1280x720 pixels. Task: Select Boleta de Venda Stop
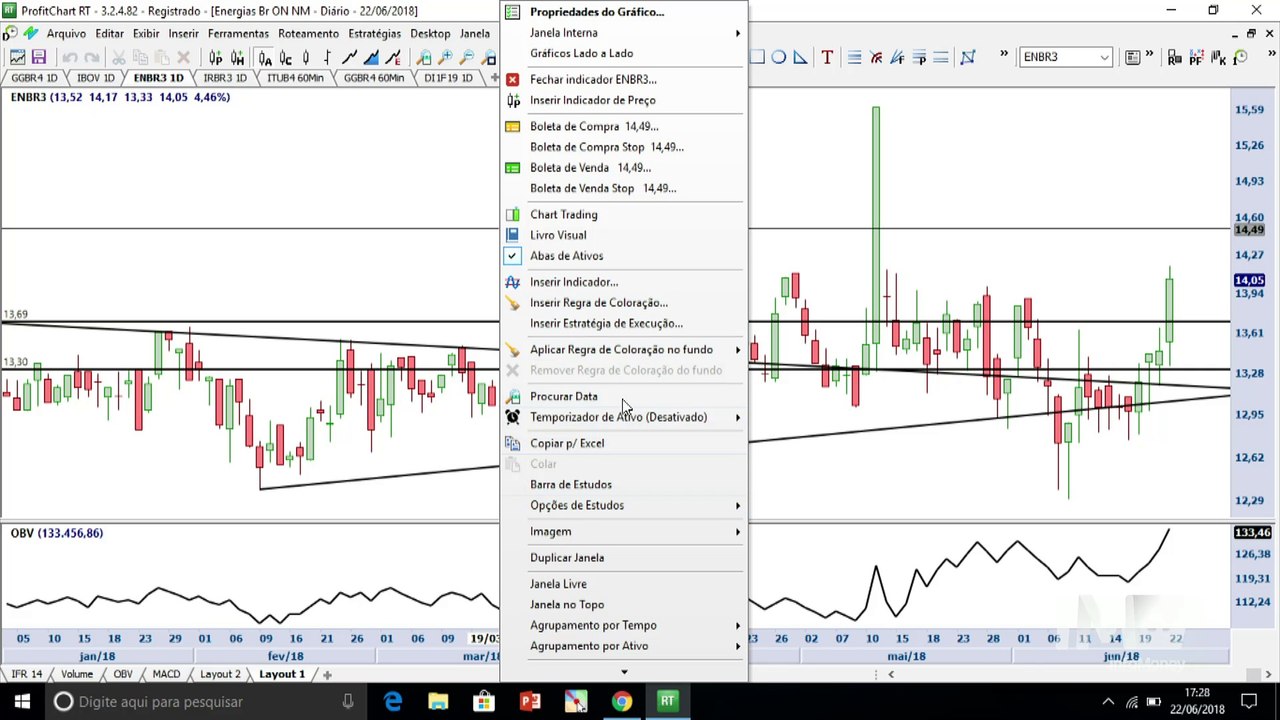pos(625,188)
